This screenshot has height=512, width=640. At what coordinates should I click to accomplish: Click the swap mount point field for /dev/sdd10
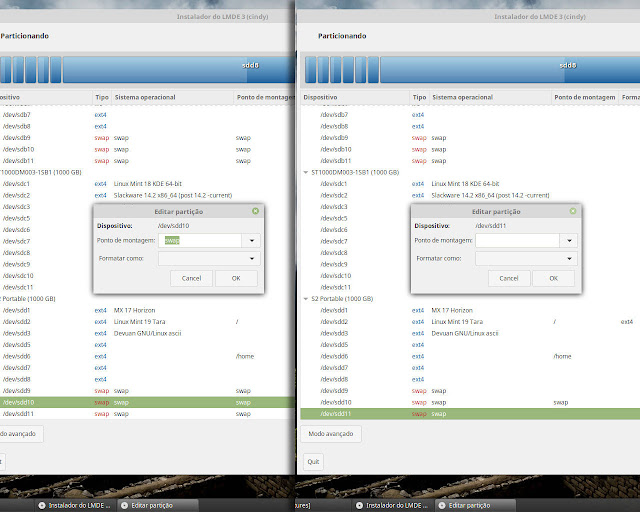point(200,240)
